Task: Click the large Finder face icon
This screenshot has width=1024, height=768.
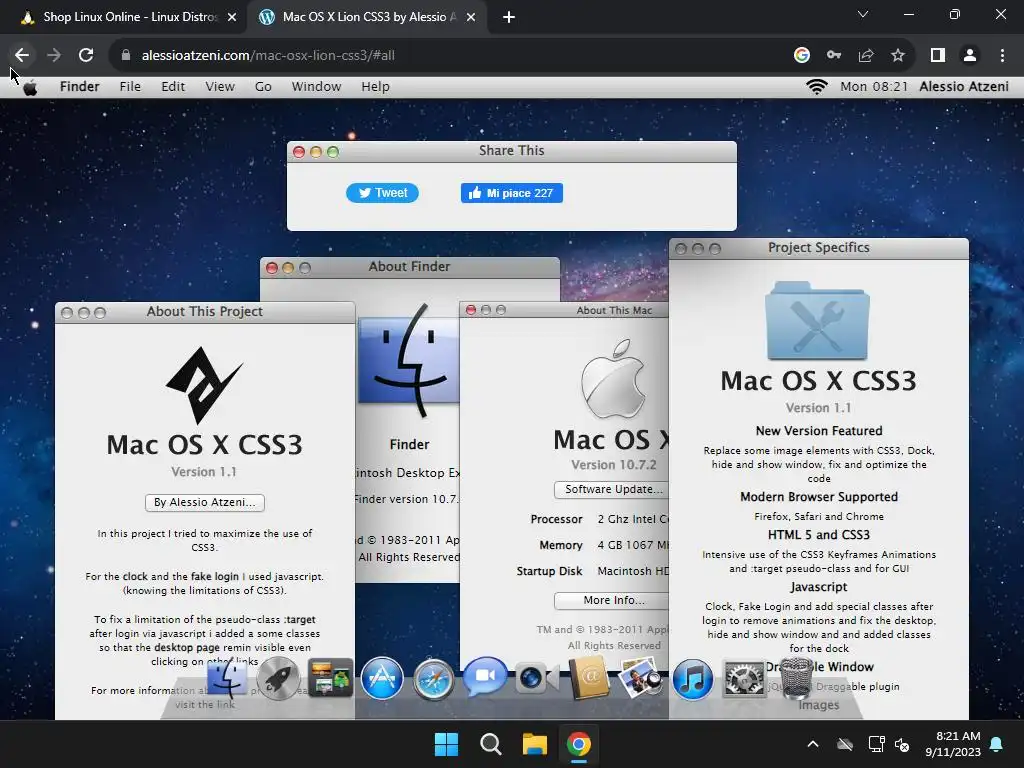Action: [408, 360]
